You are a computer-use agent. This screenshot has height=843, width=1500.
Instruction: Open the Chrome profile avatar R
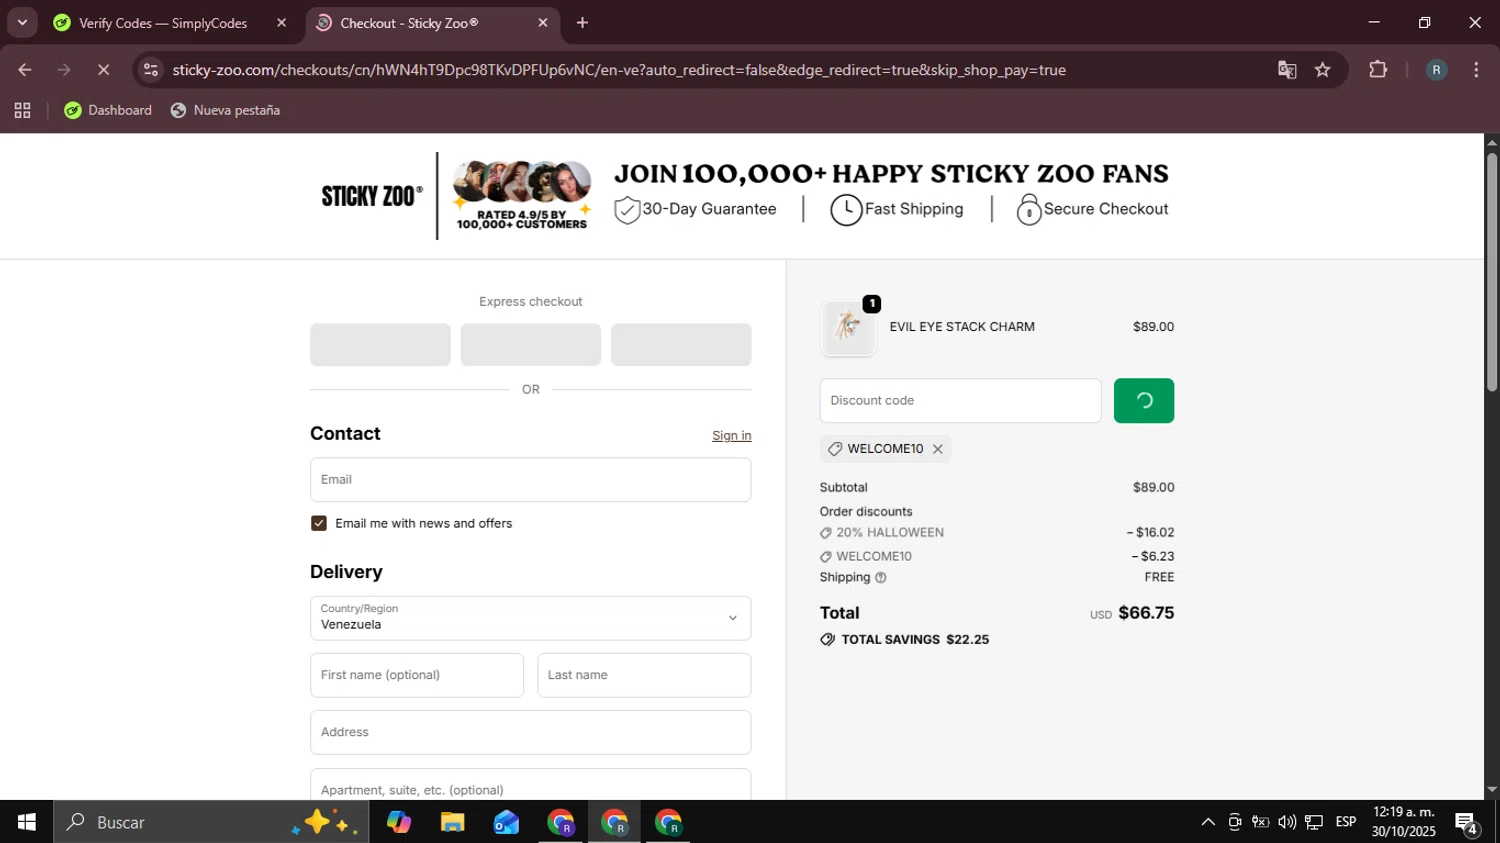click(1436, 70)
